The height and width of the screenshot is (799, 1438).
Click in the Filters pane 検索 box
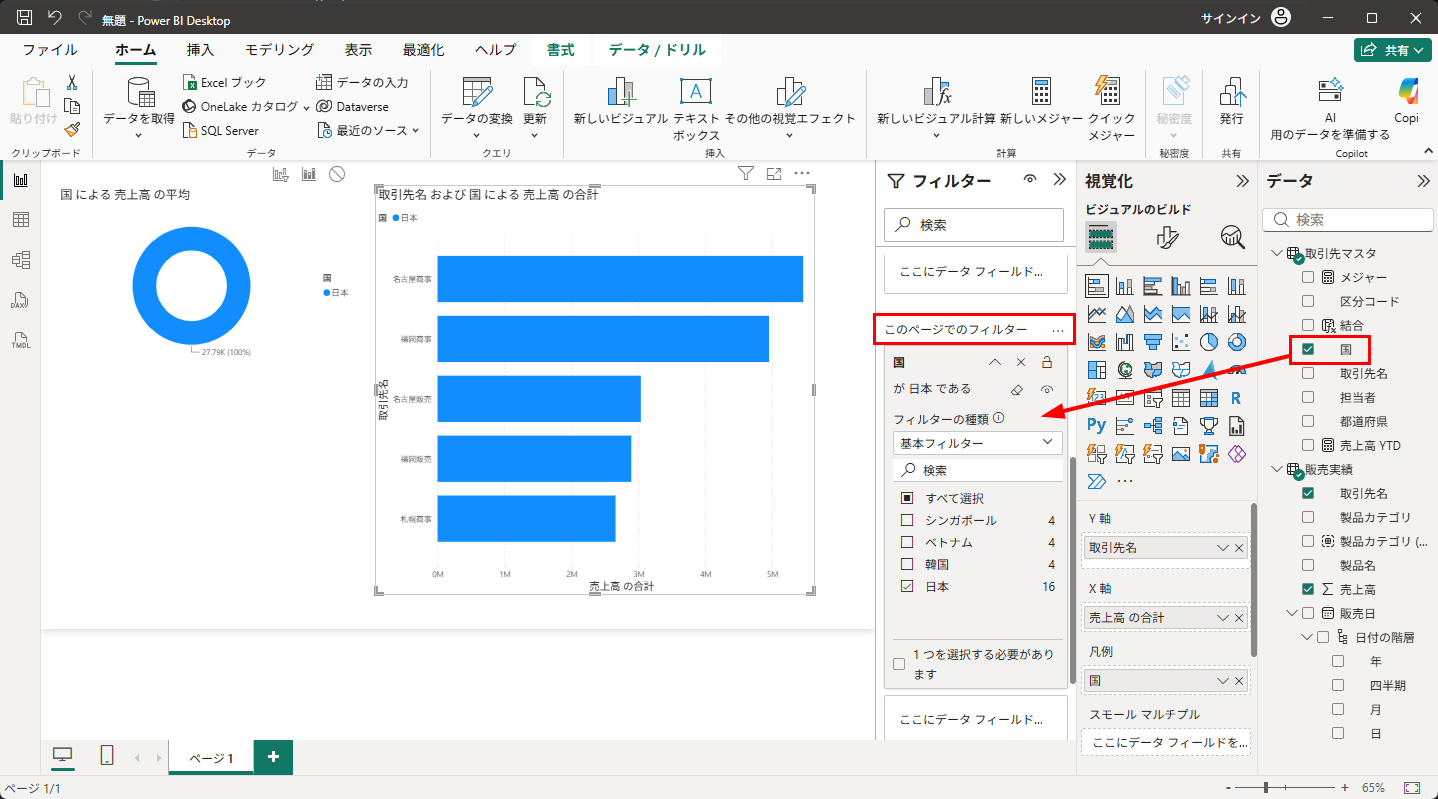pos(974,225)
